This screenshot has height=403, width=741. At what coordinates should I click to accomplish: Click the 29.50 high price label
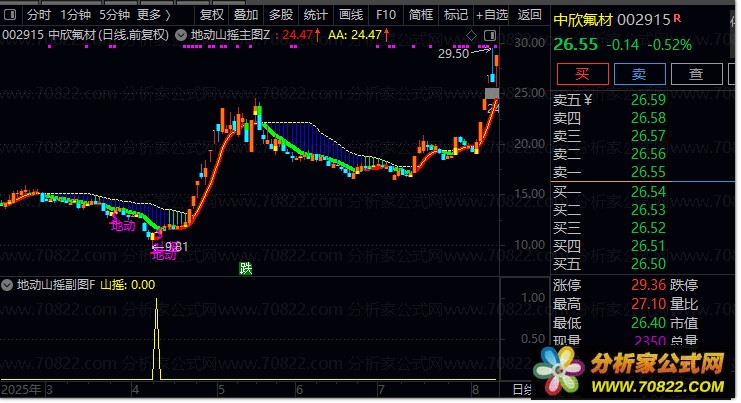[453, 53]
